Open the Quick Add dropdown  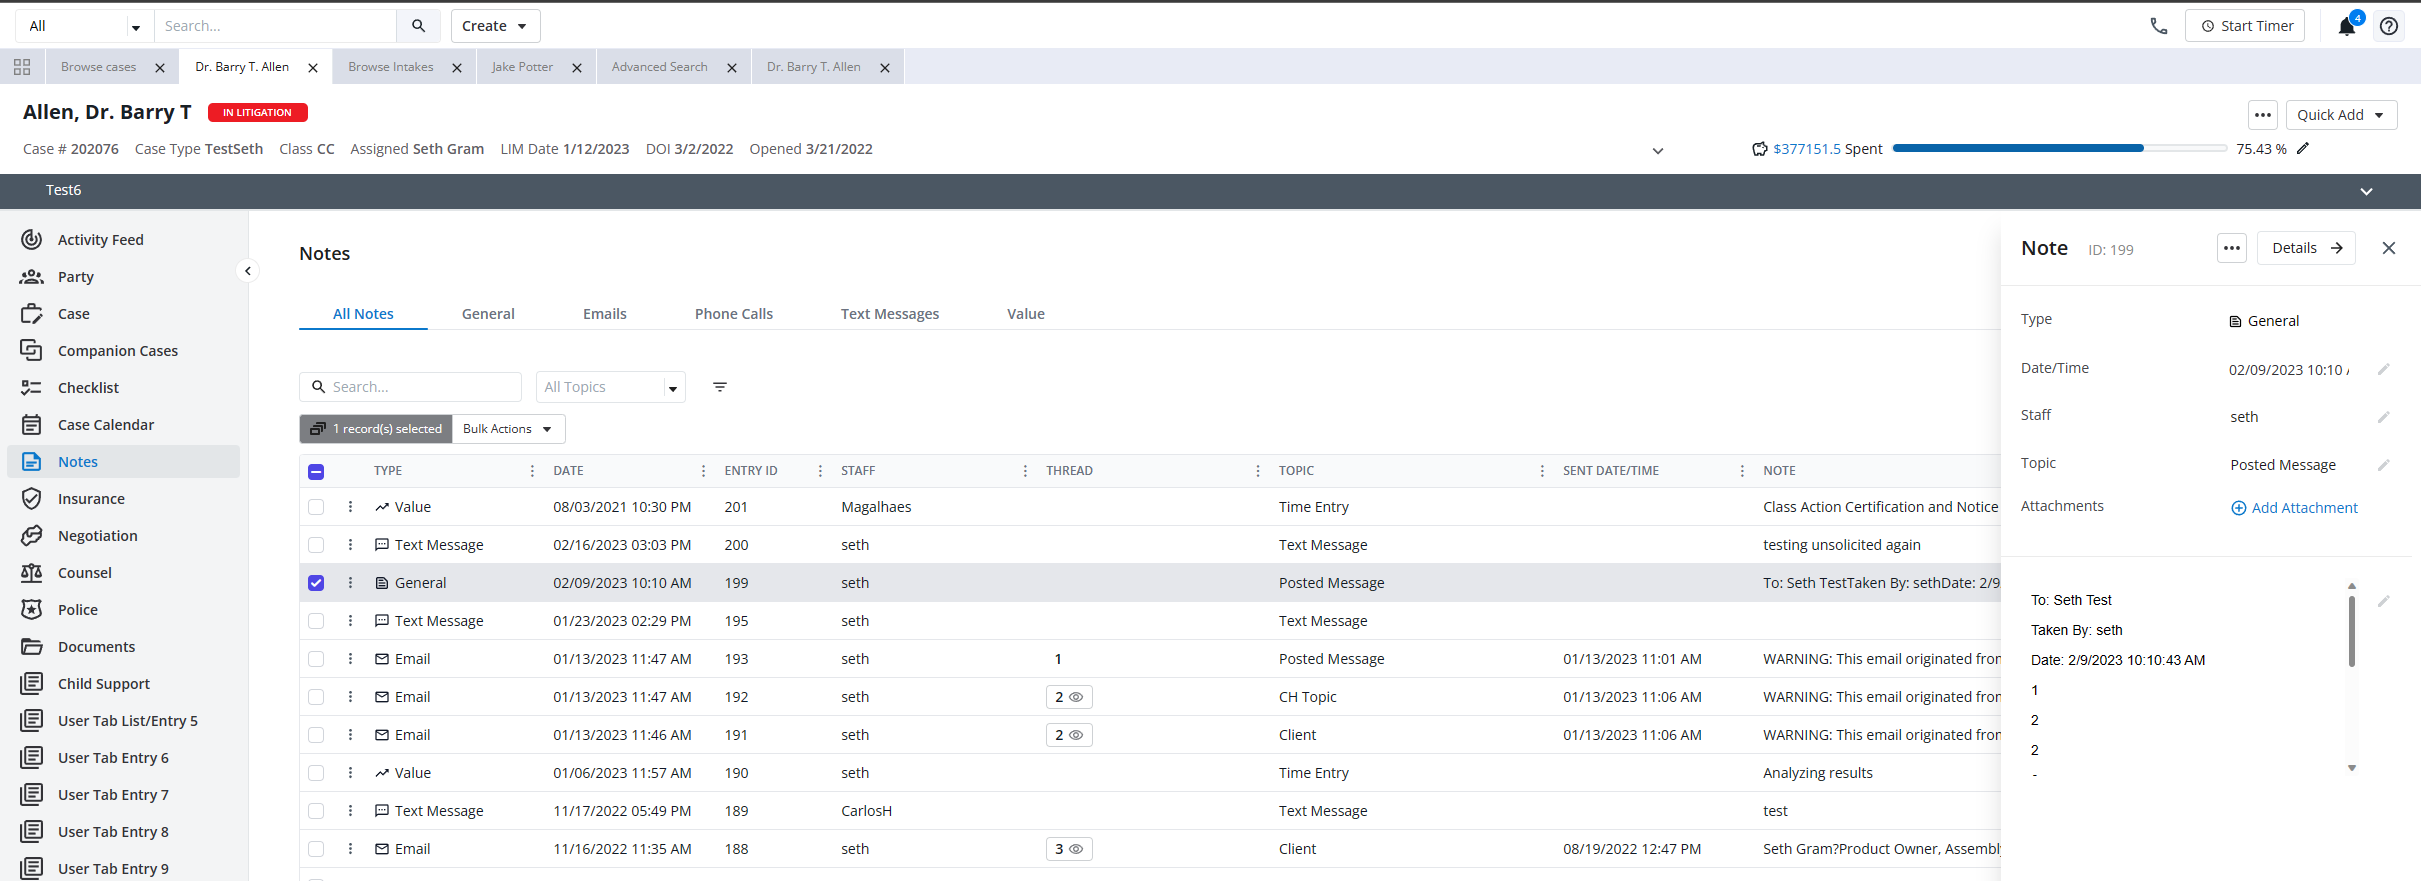[x=2341, y=115]
